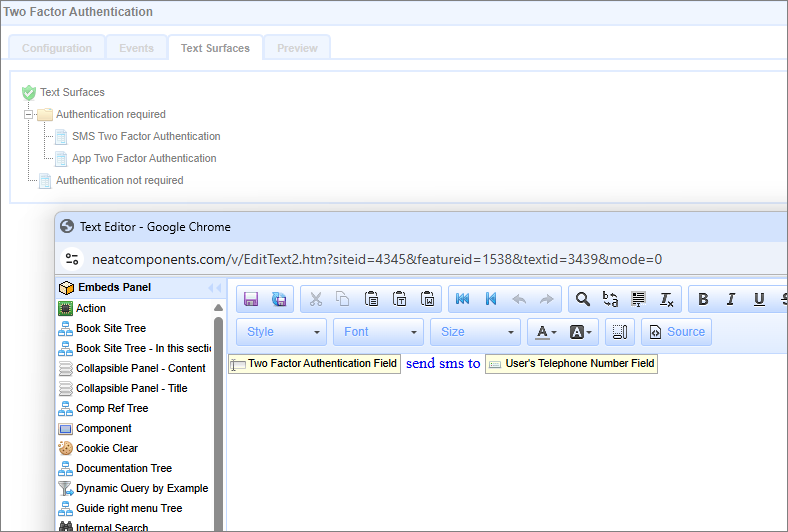Click the Source button
The image size is (788, 532).
[677, 332]
